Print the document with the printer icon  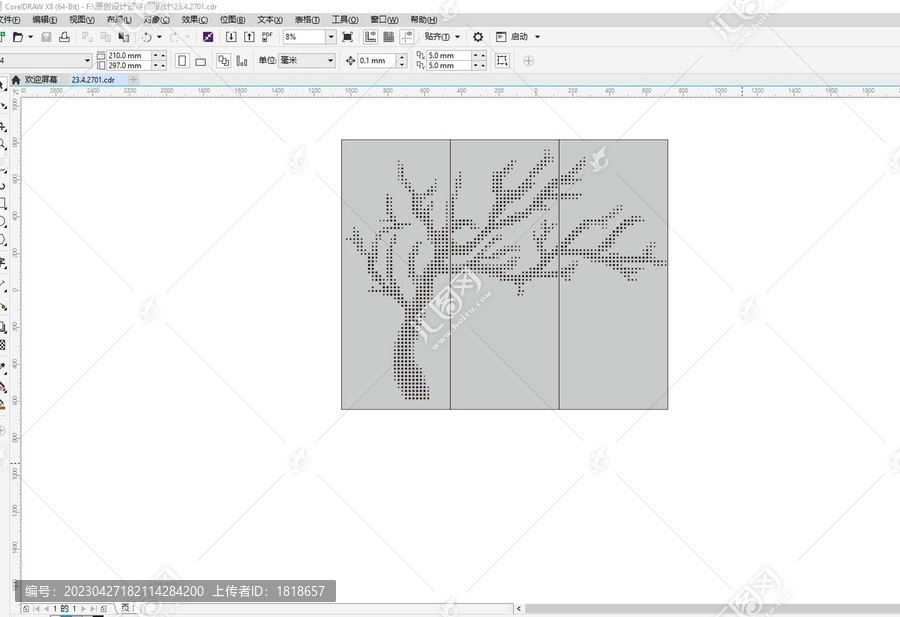pos(64,37)
